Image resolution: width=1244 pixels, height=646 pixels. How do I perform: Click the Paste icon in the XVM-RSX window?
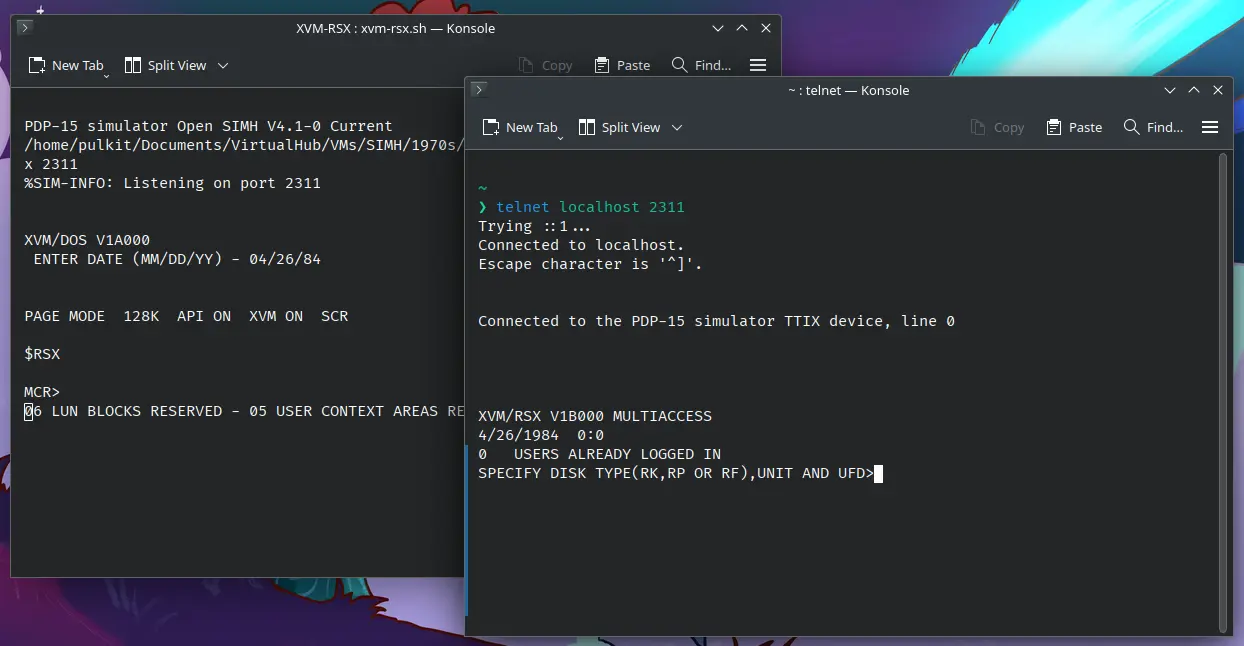click(x=622, y=65)
